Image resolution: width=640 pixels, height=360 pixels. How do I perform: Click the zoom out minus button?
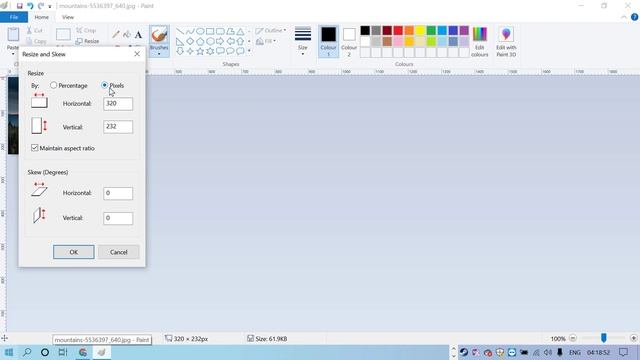pos(573,338)
